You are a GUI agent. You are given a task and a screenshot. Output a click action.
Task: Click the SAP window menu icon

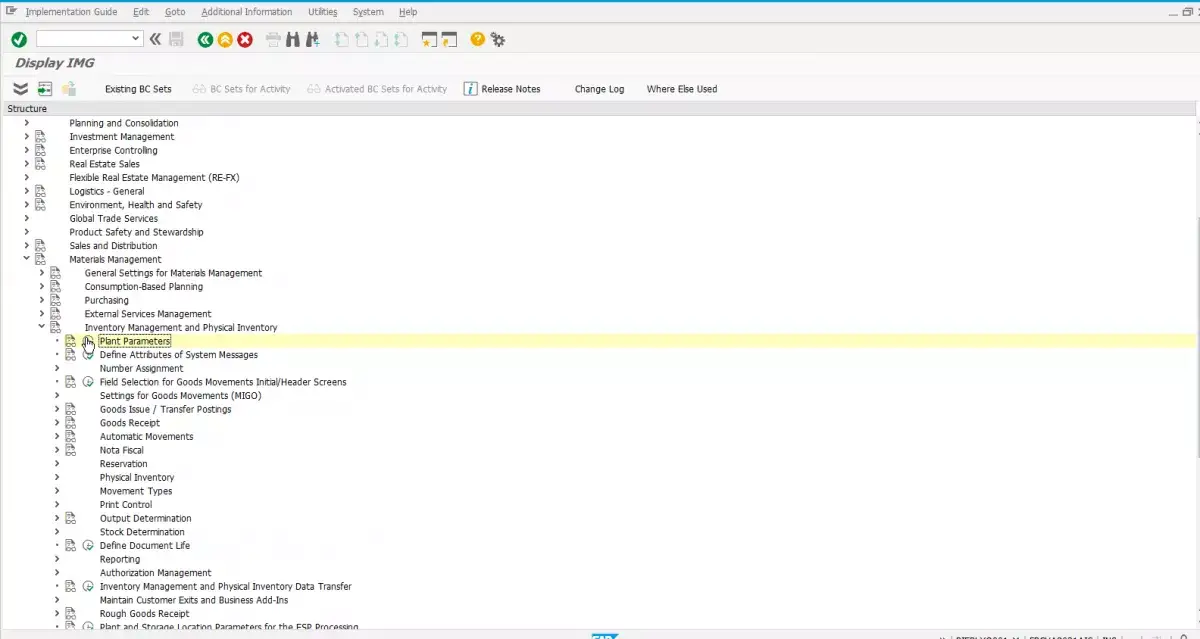coord(12,11)
